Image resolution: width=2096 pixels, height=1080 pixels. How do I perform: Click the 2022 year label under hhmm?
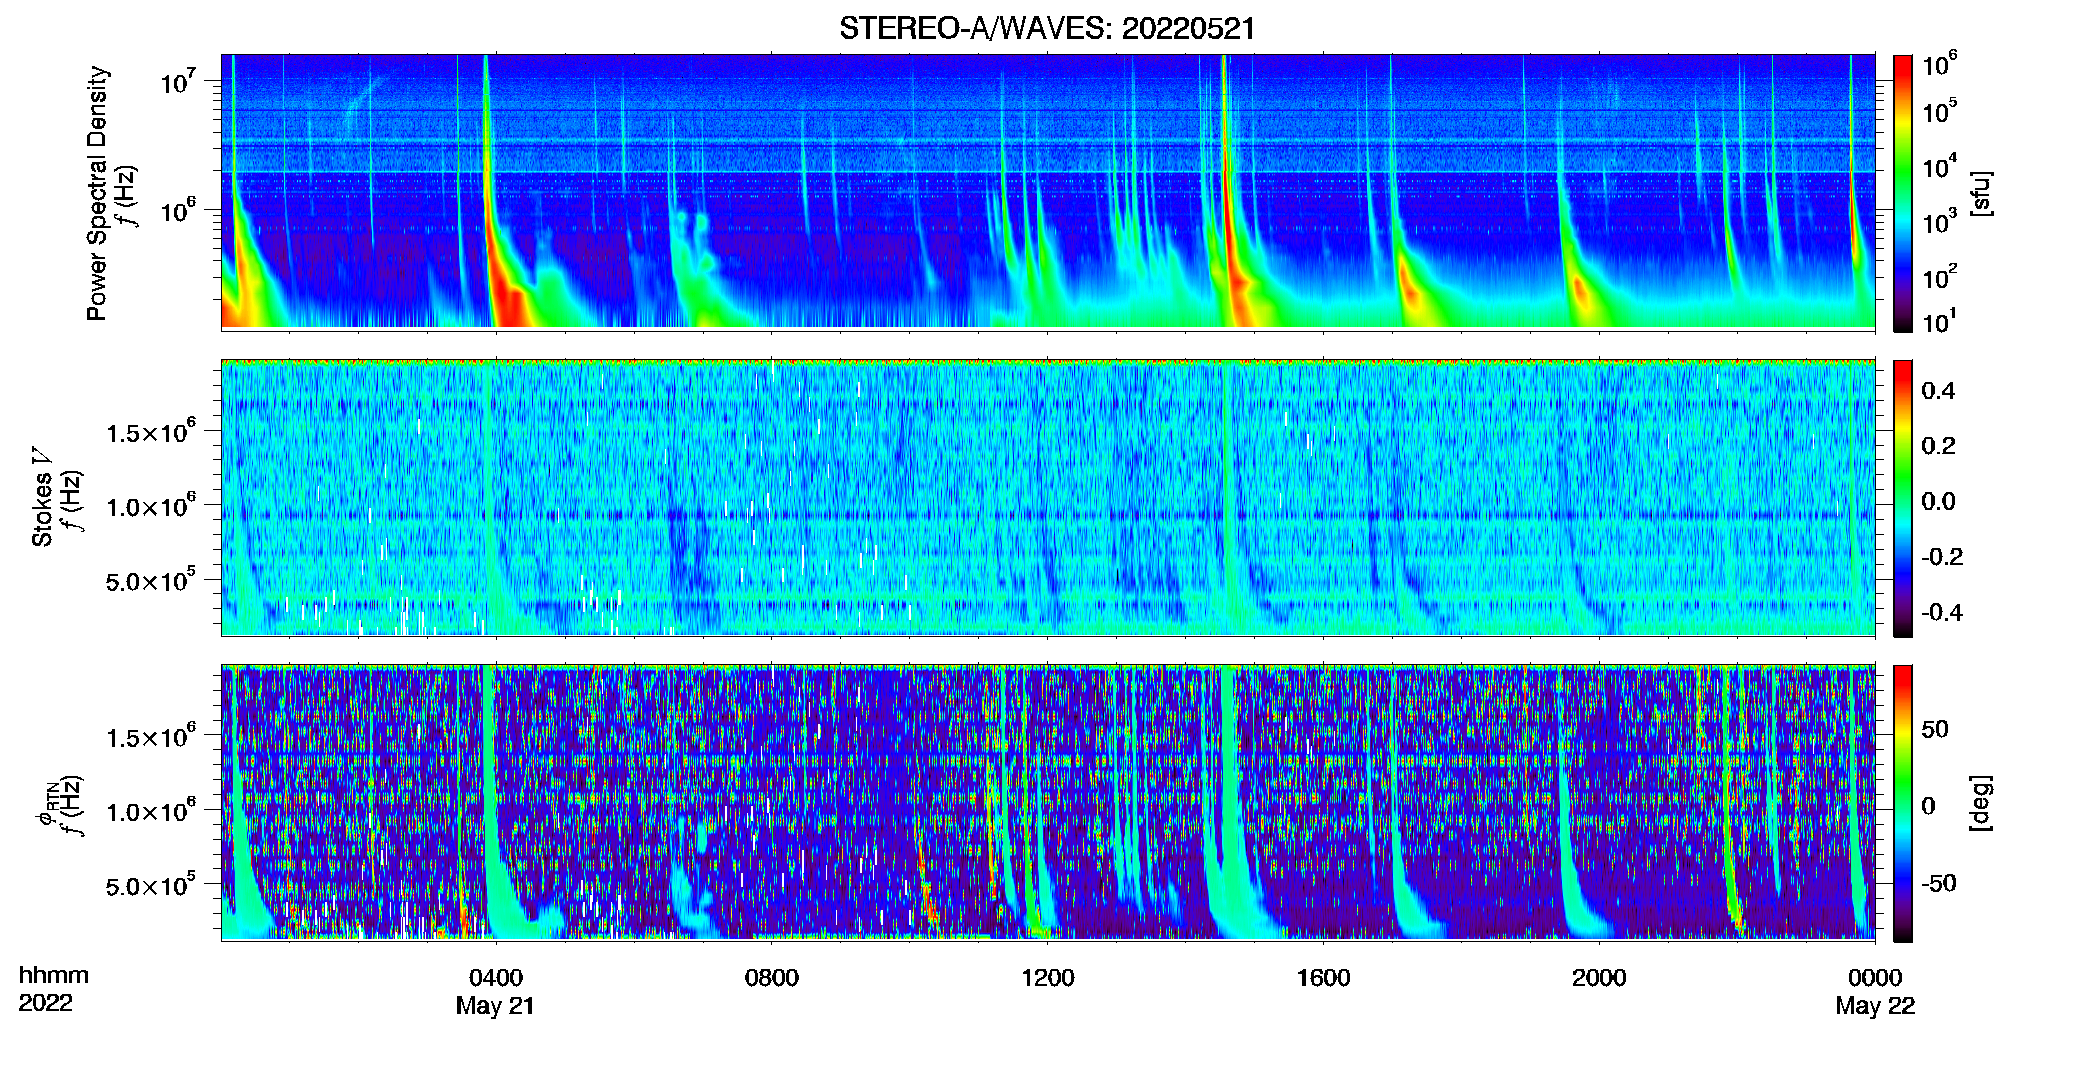pyautogui.click(x=45, y=1003)
